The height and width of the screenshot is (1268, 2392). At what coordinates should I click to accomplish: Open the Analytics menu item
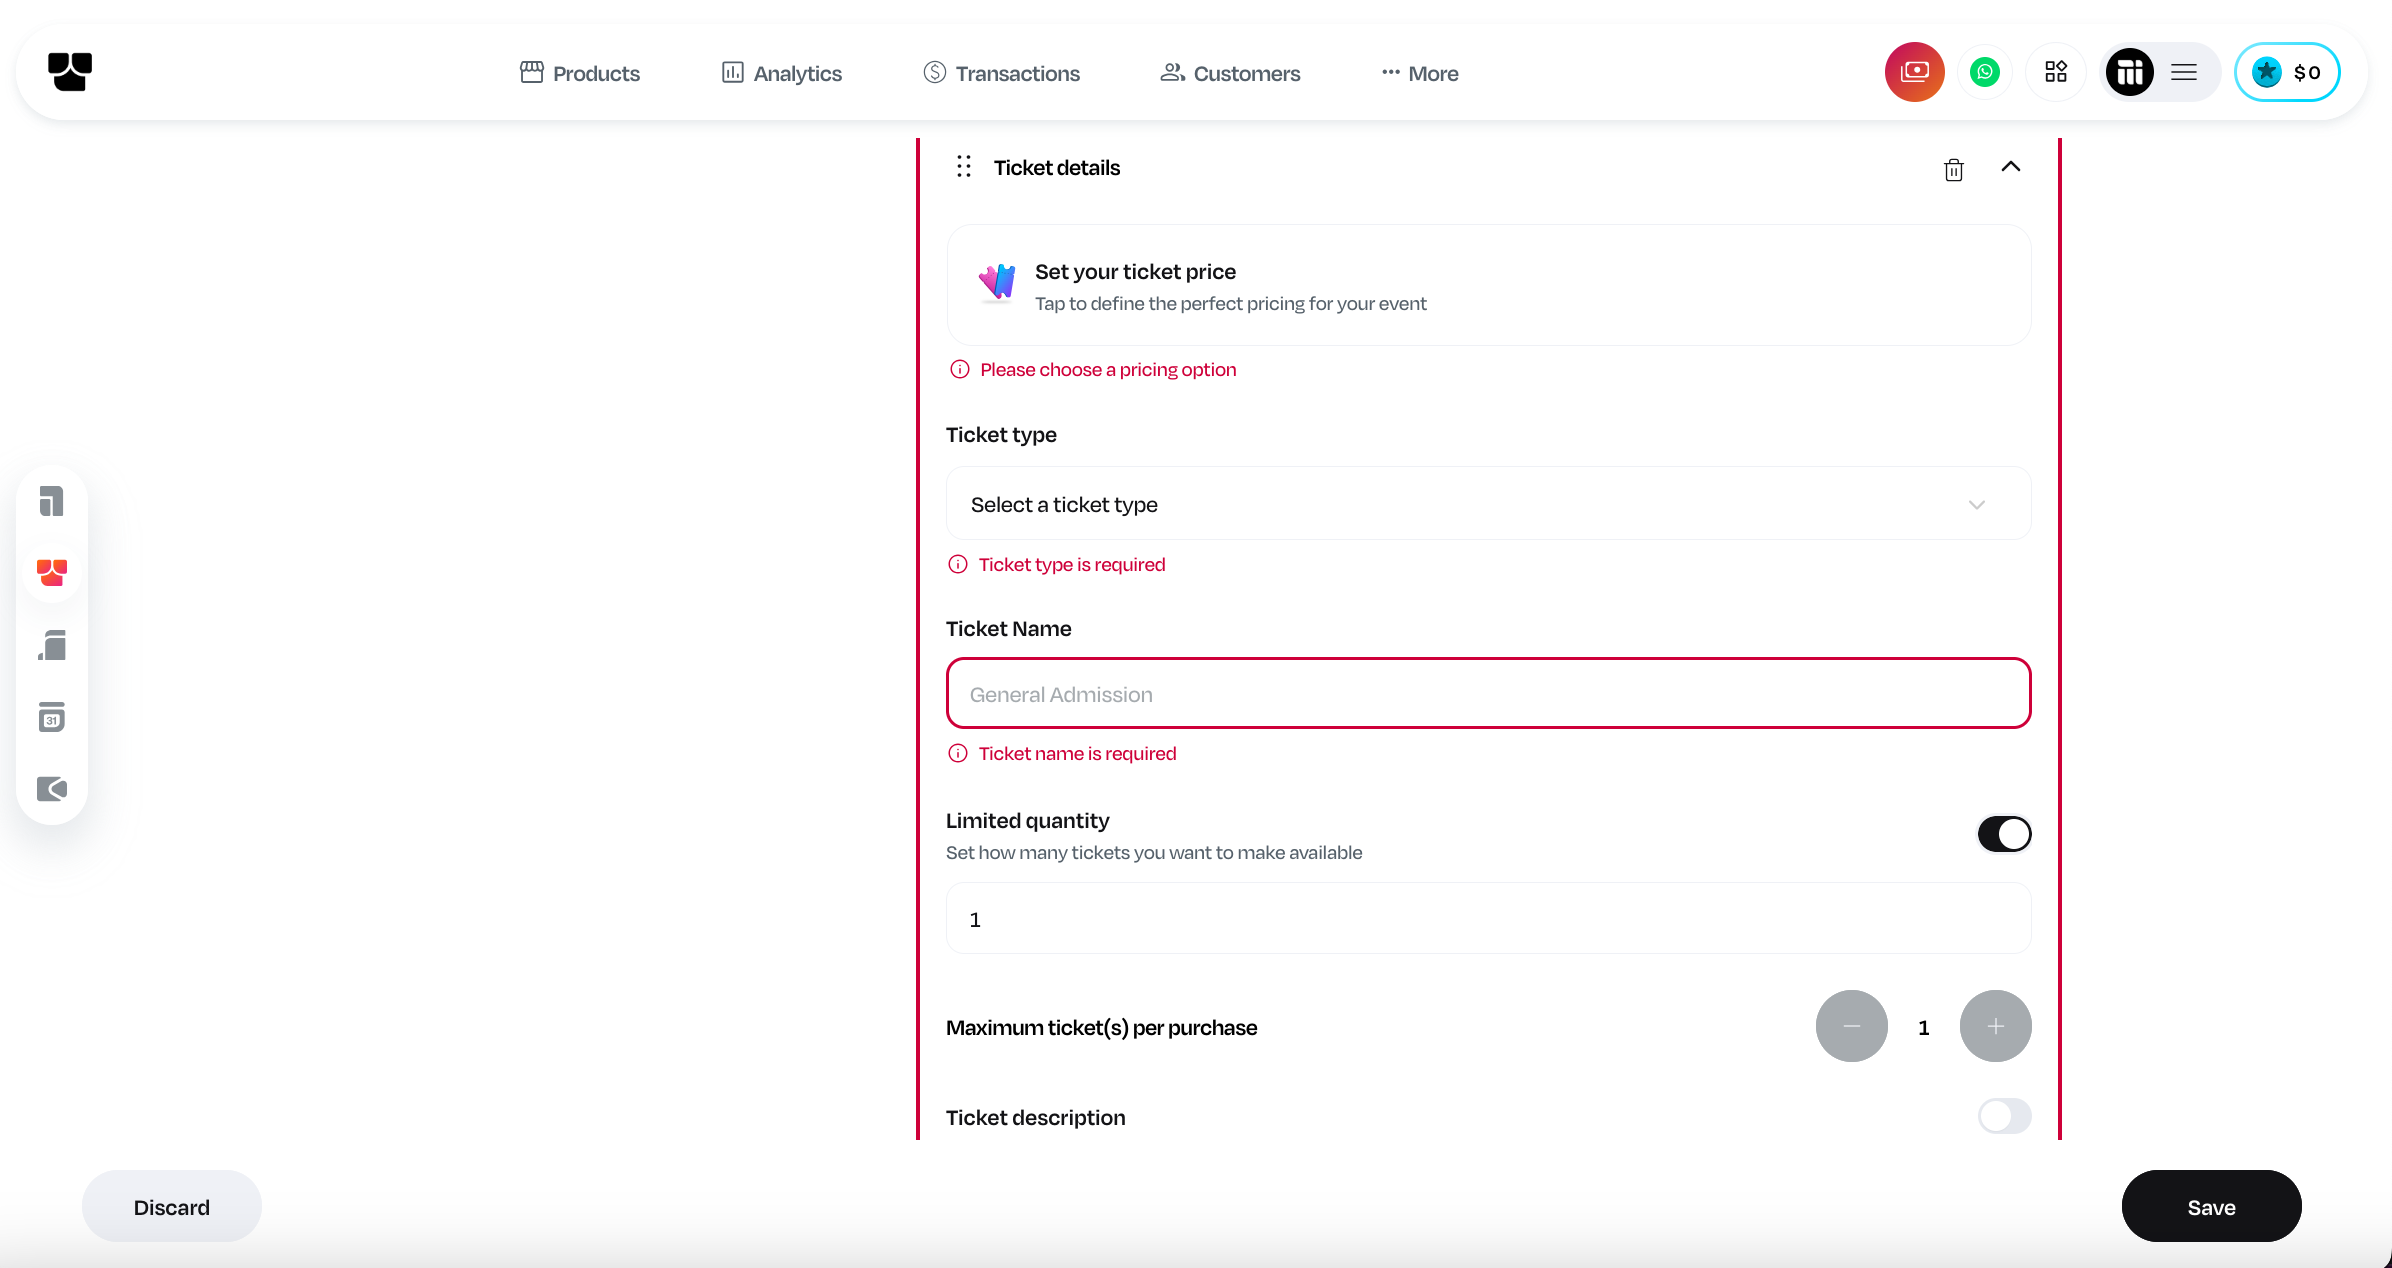[782, 73]
